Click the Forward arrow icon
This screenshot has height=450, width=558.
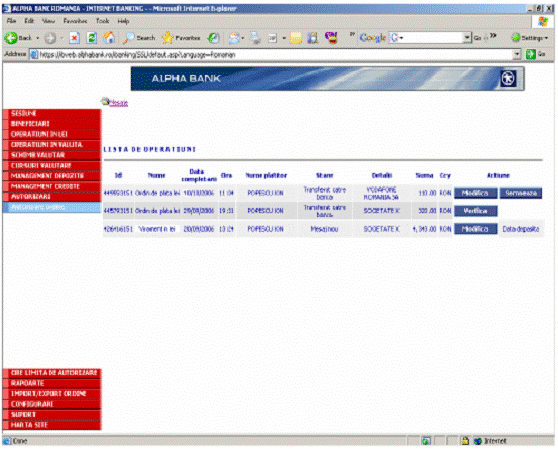[x=50, y=38]
